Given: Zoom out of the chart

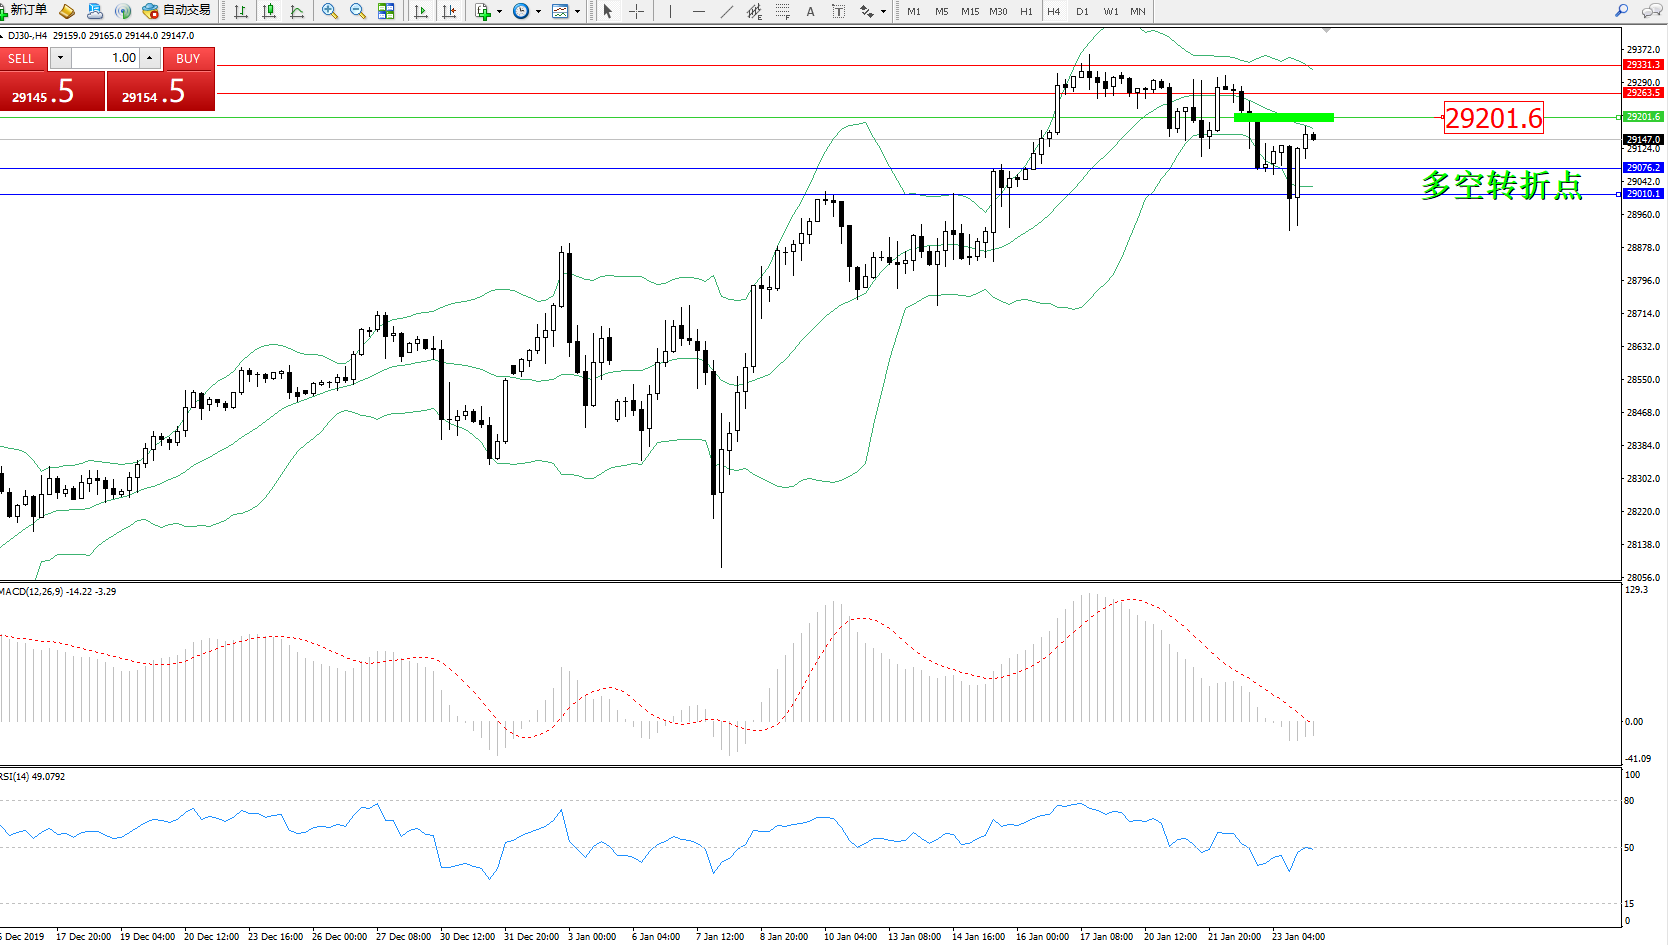Looking at the screenshot, I should [357, 11].
